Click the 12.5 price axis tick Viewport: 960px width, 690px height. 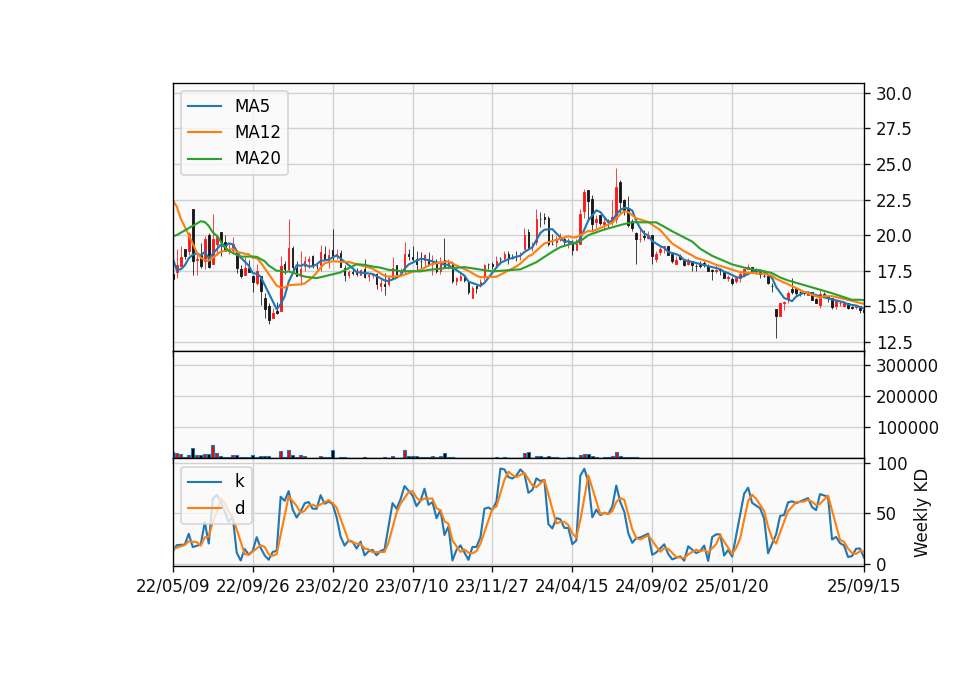[894, 342]
